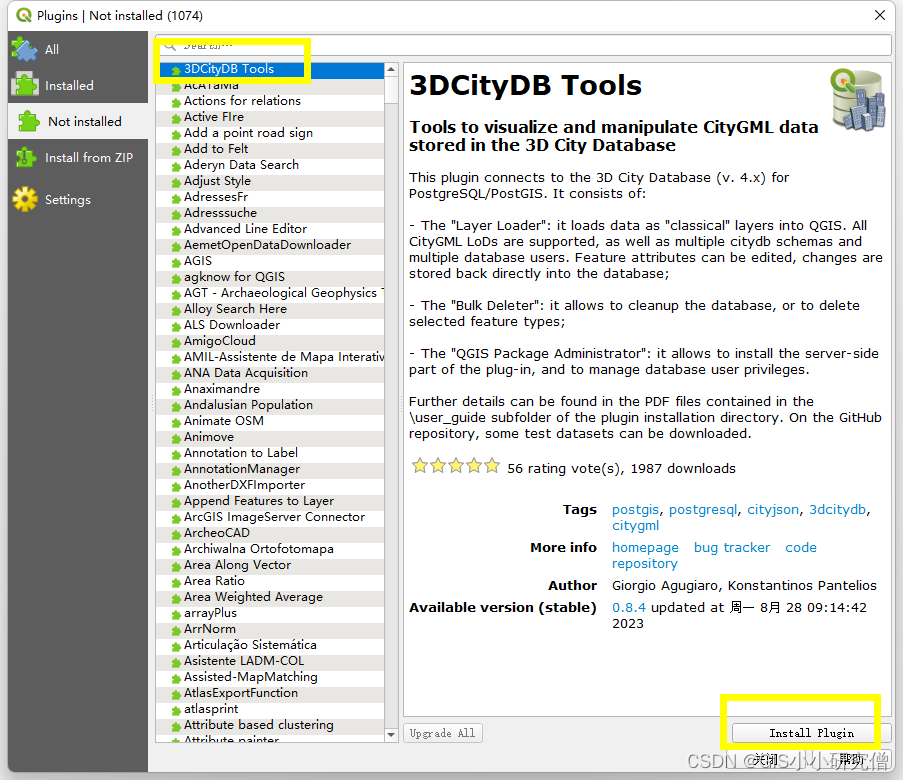Select Anaximandre plugin
Screen dimensions: 903x780
[x=270, y=389]
